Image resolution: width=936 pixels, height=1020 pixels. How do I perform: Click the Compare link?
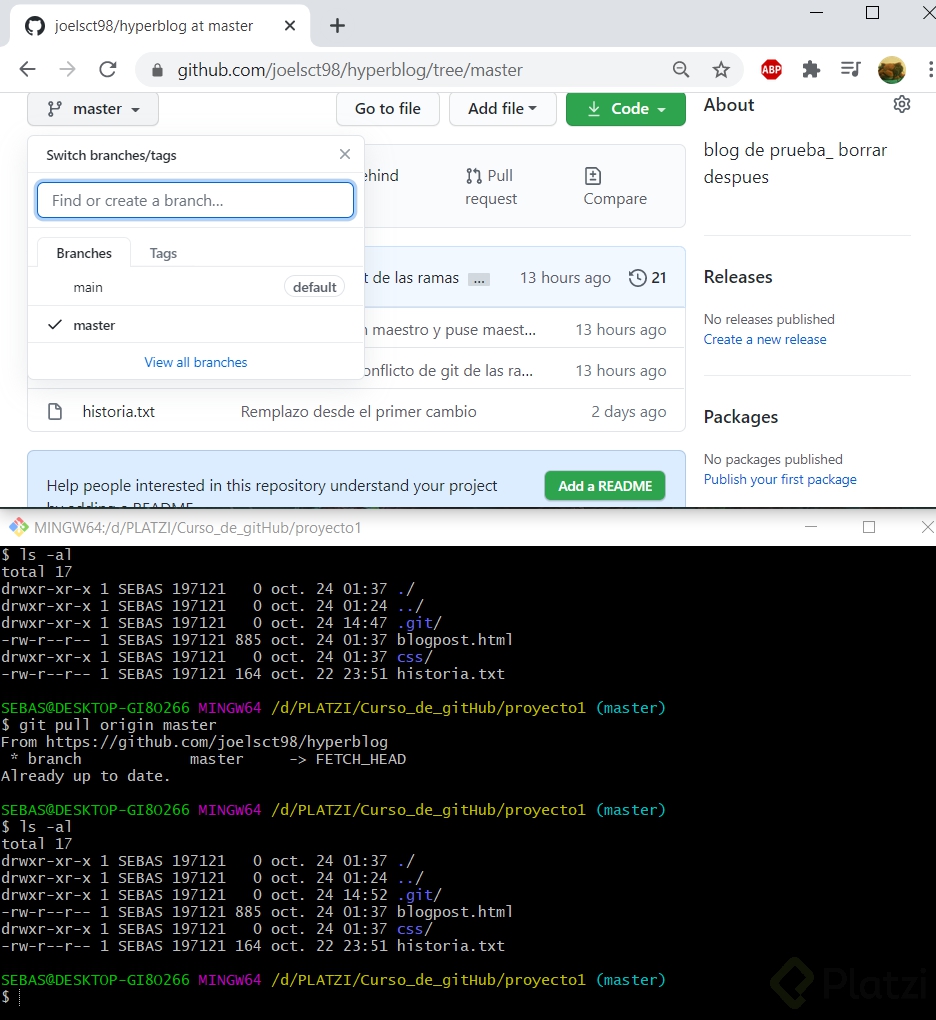[x=615, y=187]
